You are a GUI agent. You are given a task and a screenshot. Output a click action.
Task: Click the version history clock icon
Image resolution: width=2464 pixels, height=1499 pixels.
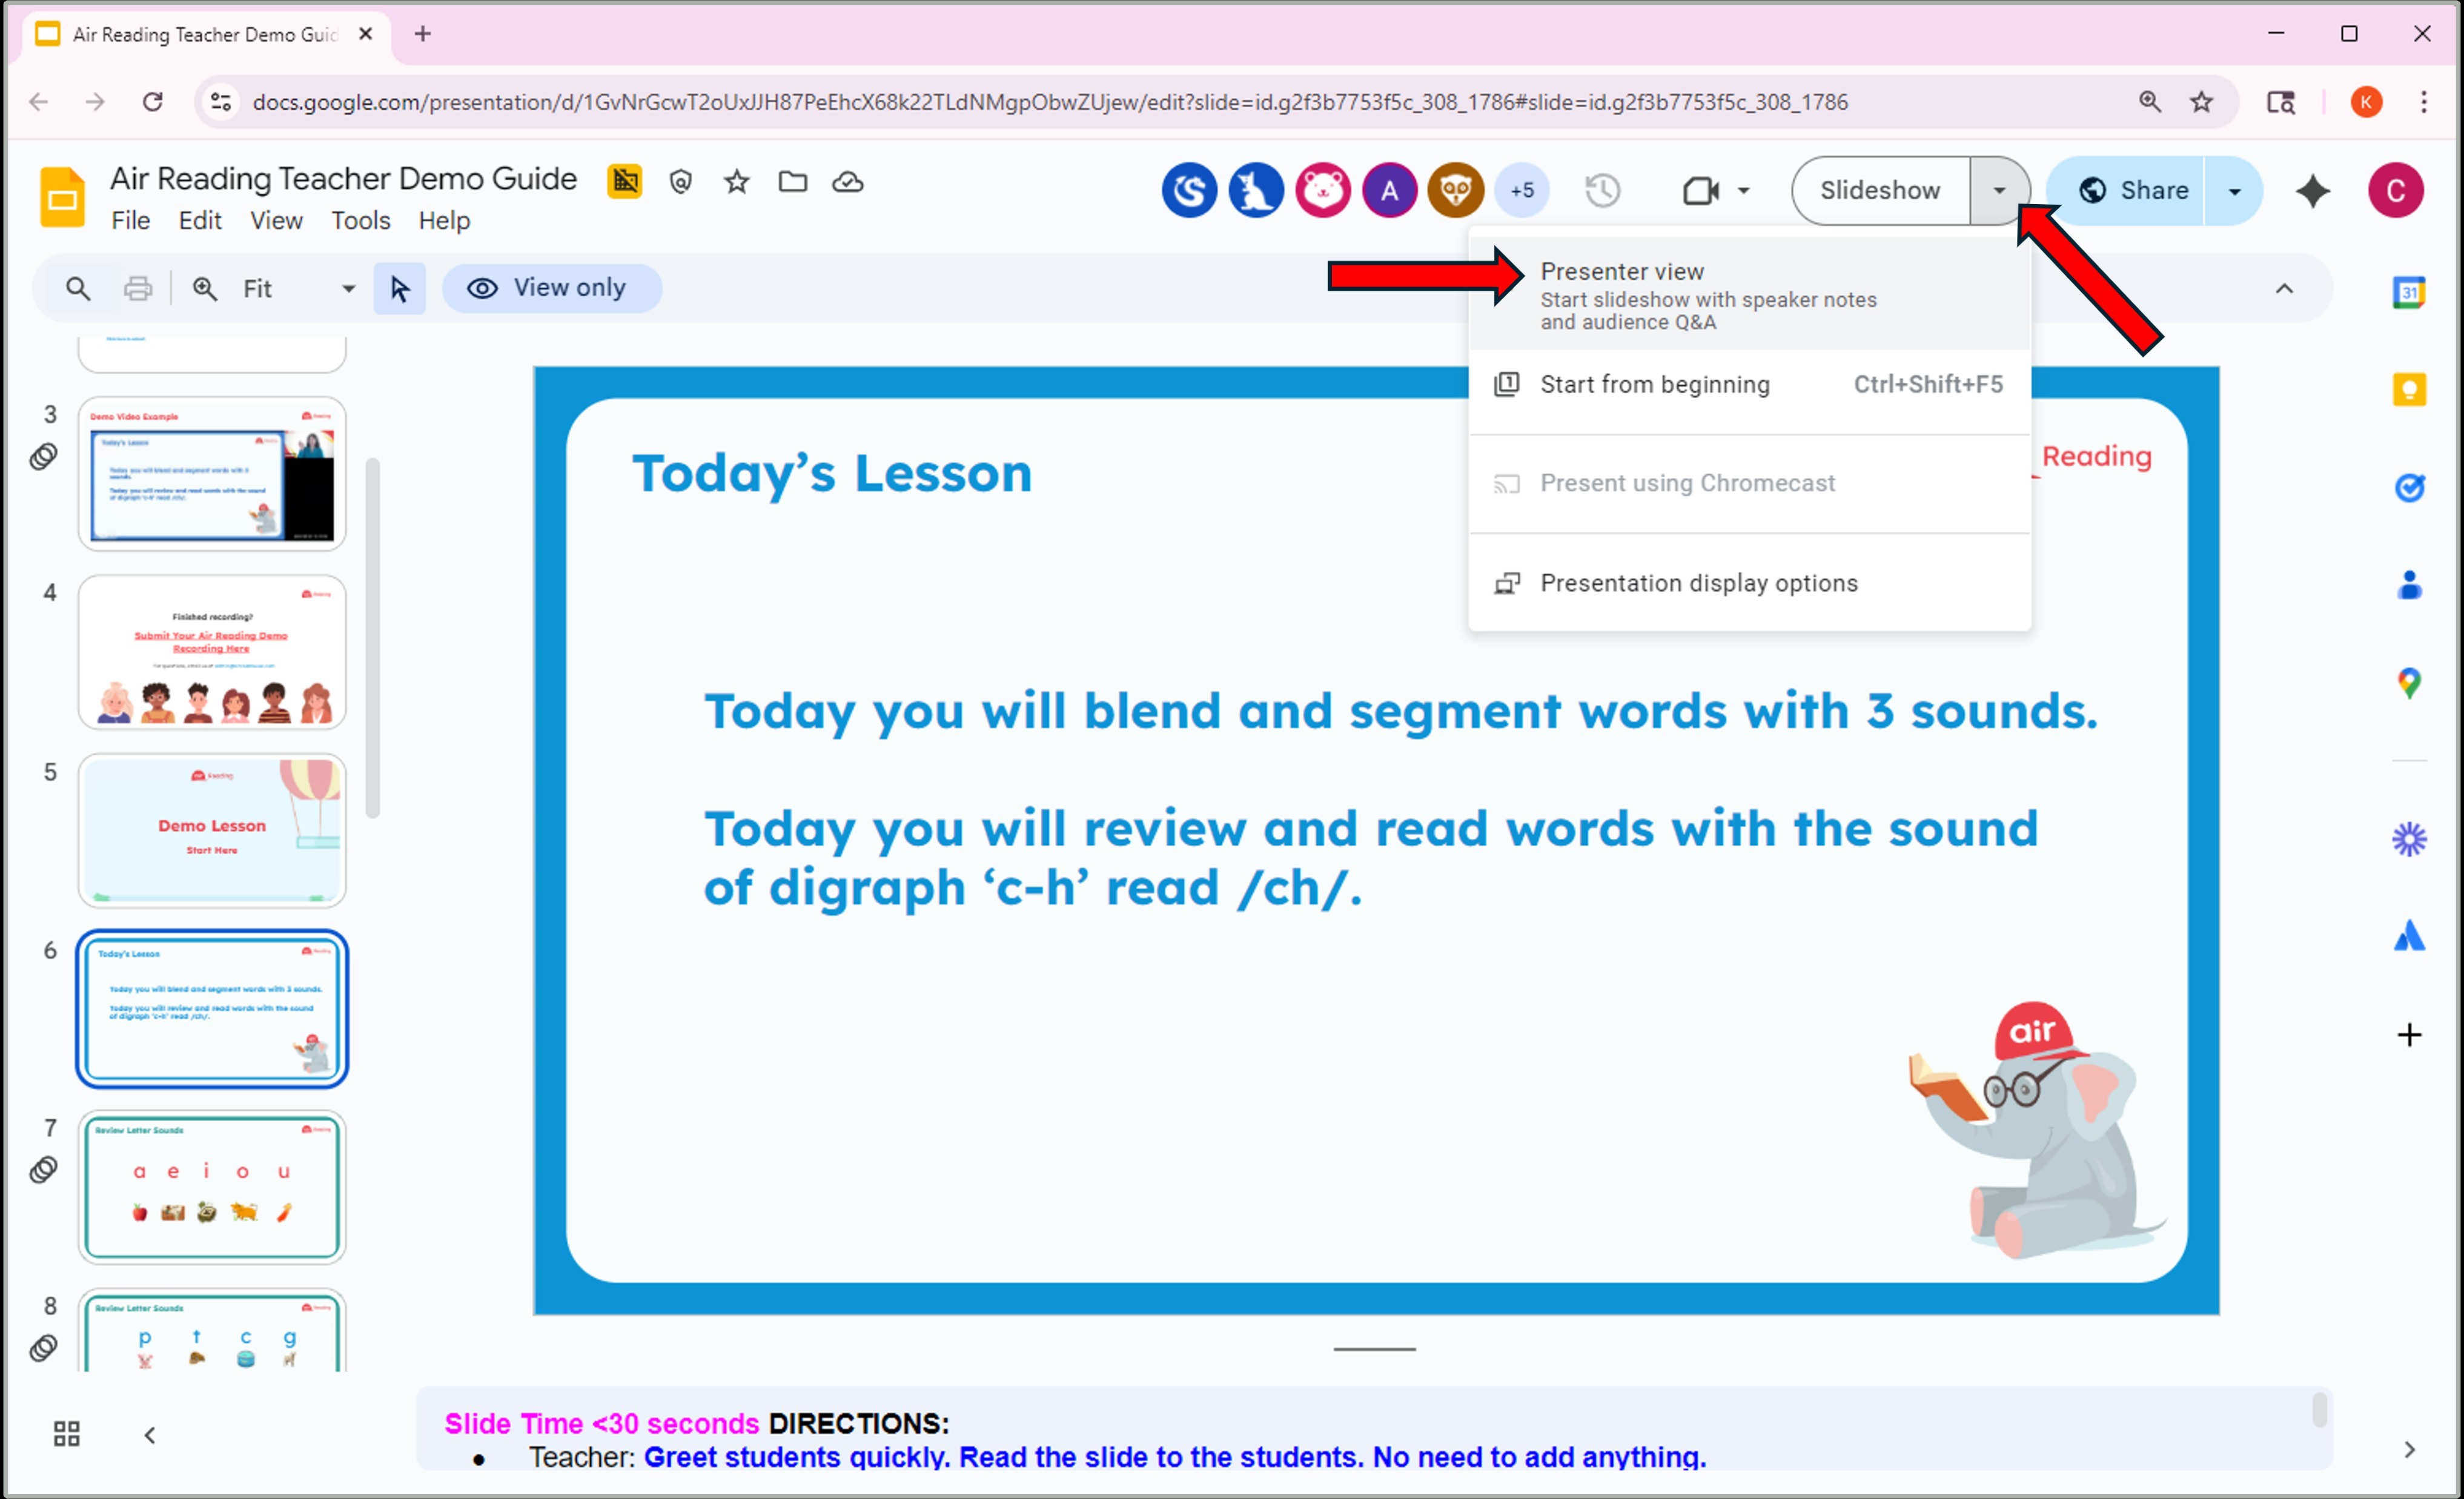[1602, 190]
